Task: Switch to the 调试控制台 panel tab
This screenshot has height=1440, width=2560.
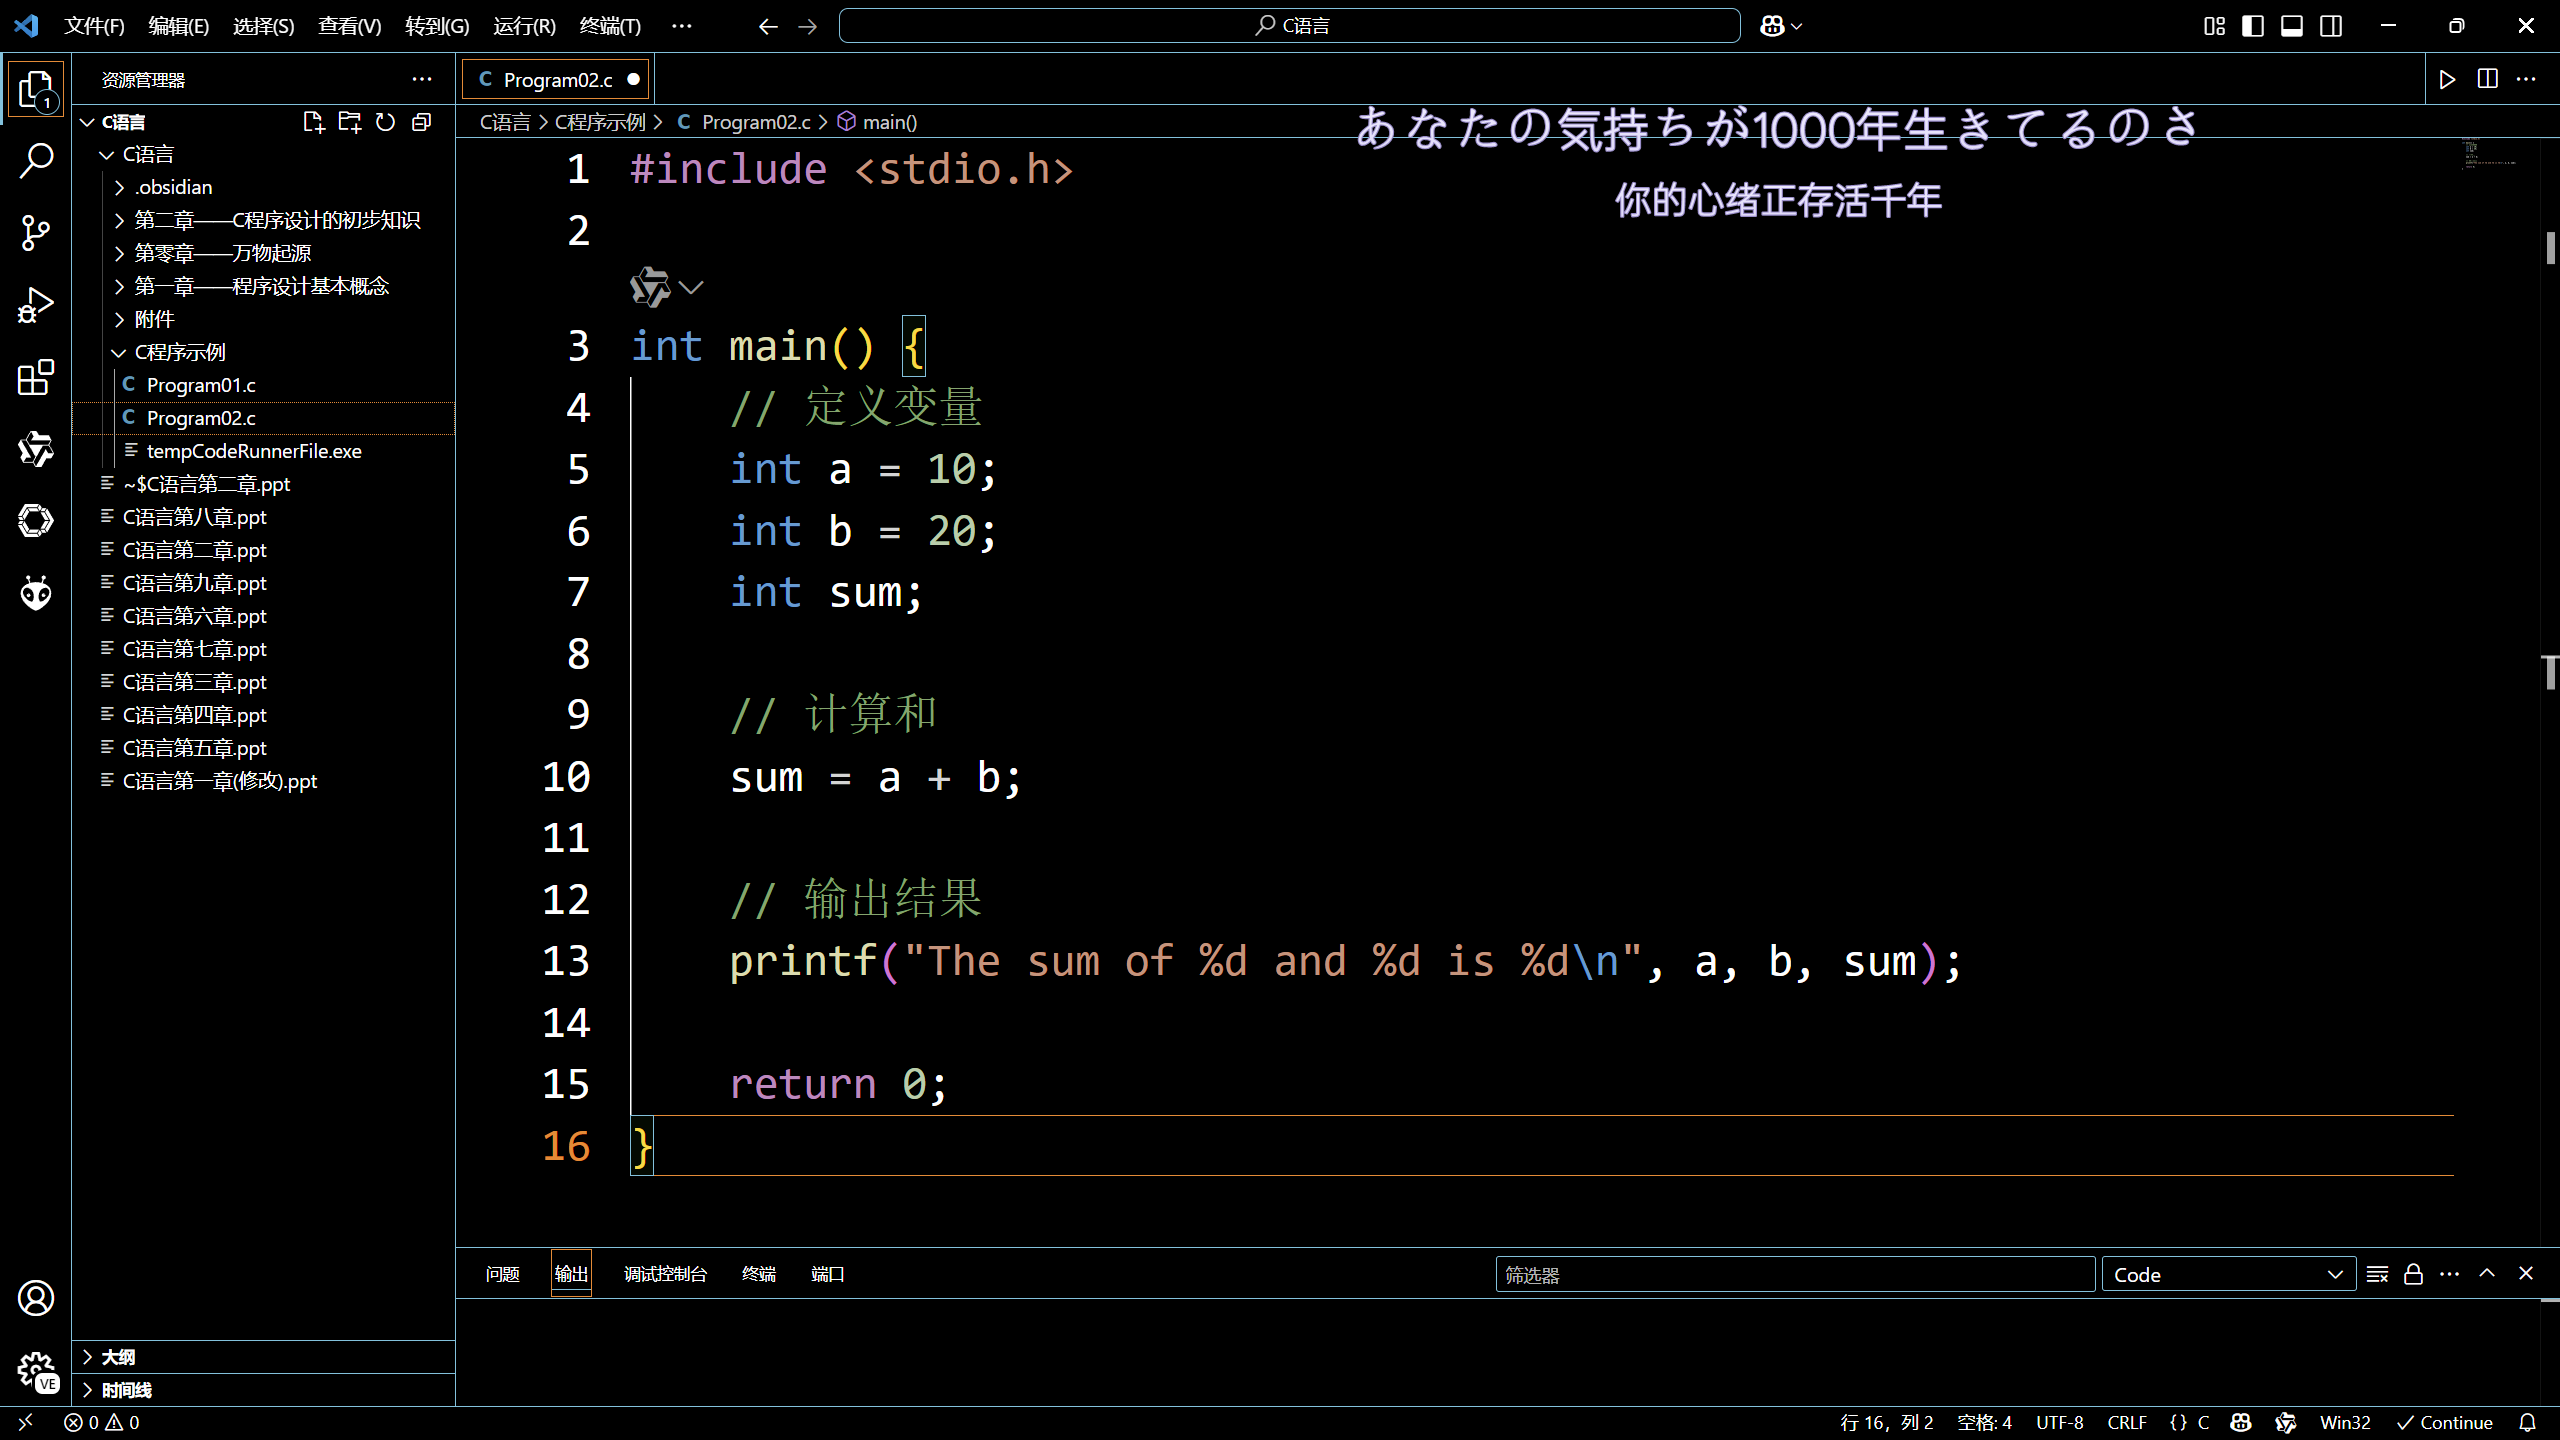Action: pos(665,1274)
